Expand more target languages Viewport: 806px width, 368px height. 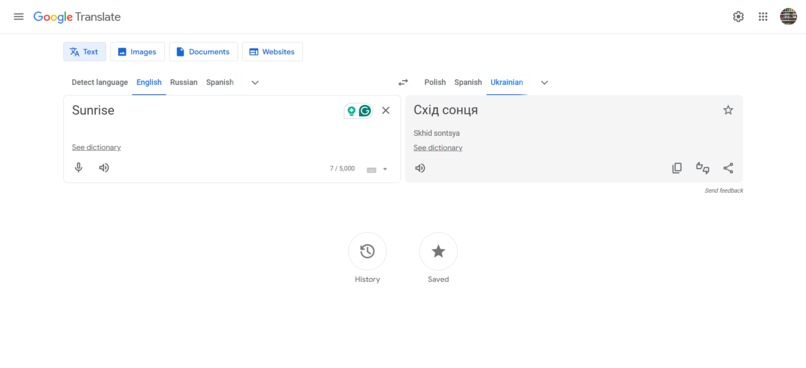pyautogui.click(x=544, y=83)
